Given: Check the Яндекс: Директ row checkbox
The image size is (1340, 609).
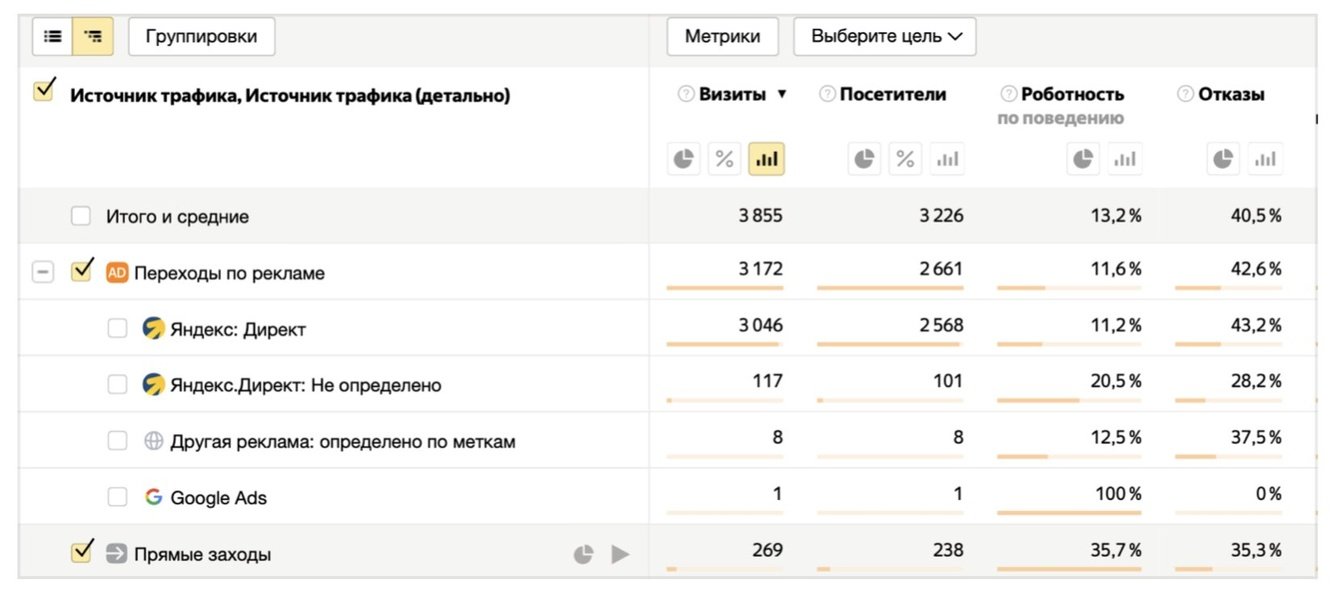Looking at the screenshot, I should pos(118,328).
